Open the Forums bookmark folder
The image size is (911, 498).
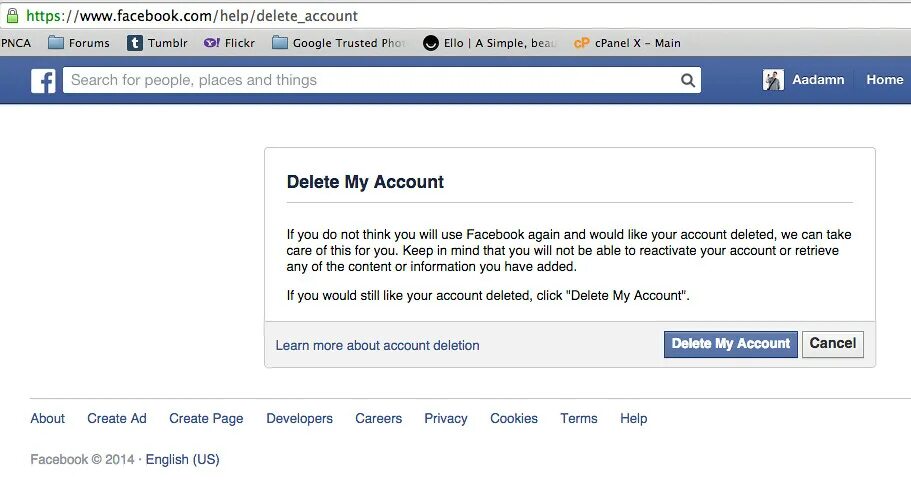[x=79, y=43]
